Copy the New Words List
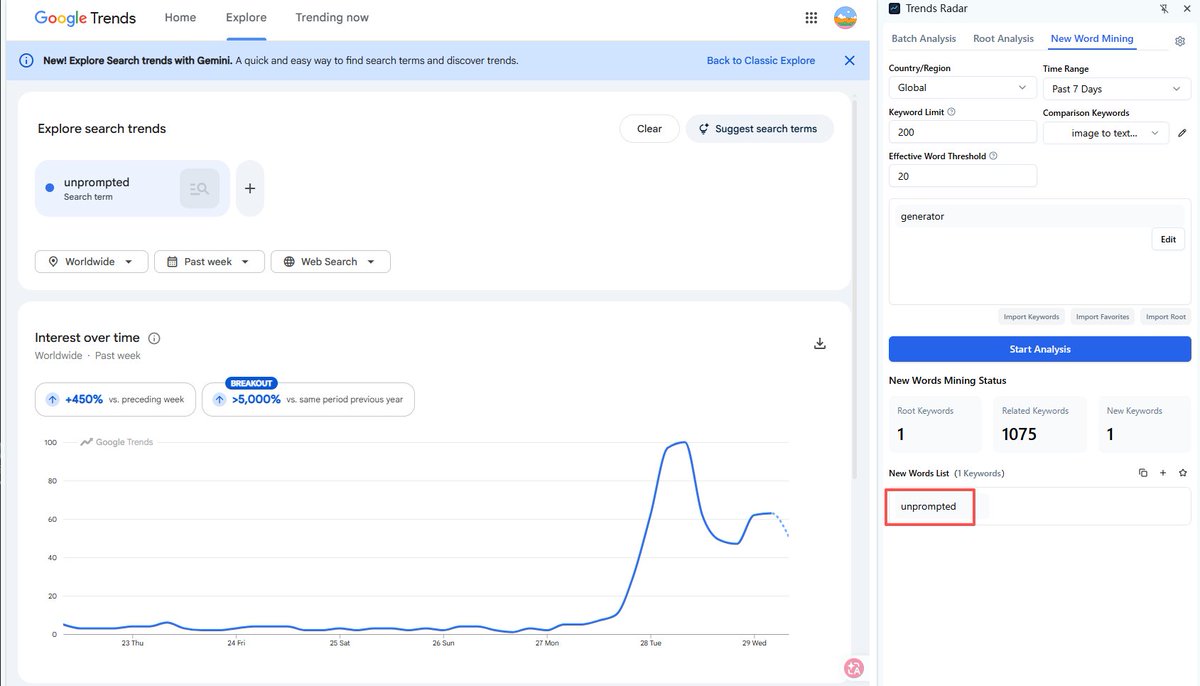Viewport: 1200px width, 686px height. pyautogui.click(x=1143, y=473)
